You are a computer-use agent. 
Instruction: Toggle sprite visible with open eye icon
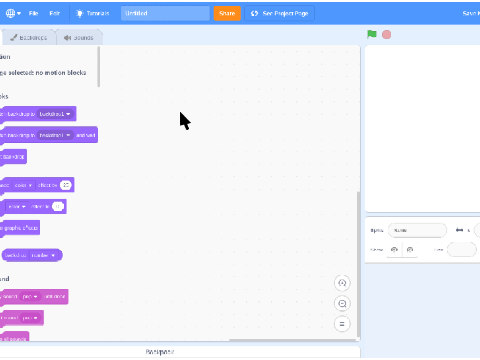coord(394,250)
